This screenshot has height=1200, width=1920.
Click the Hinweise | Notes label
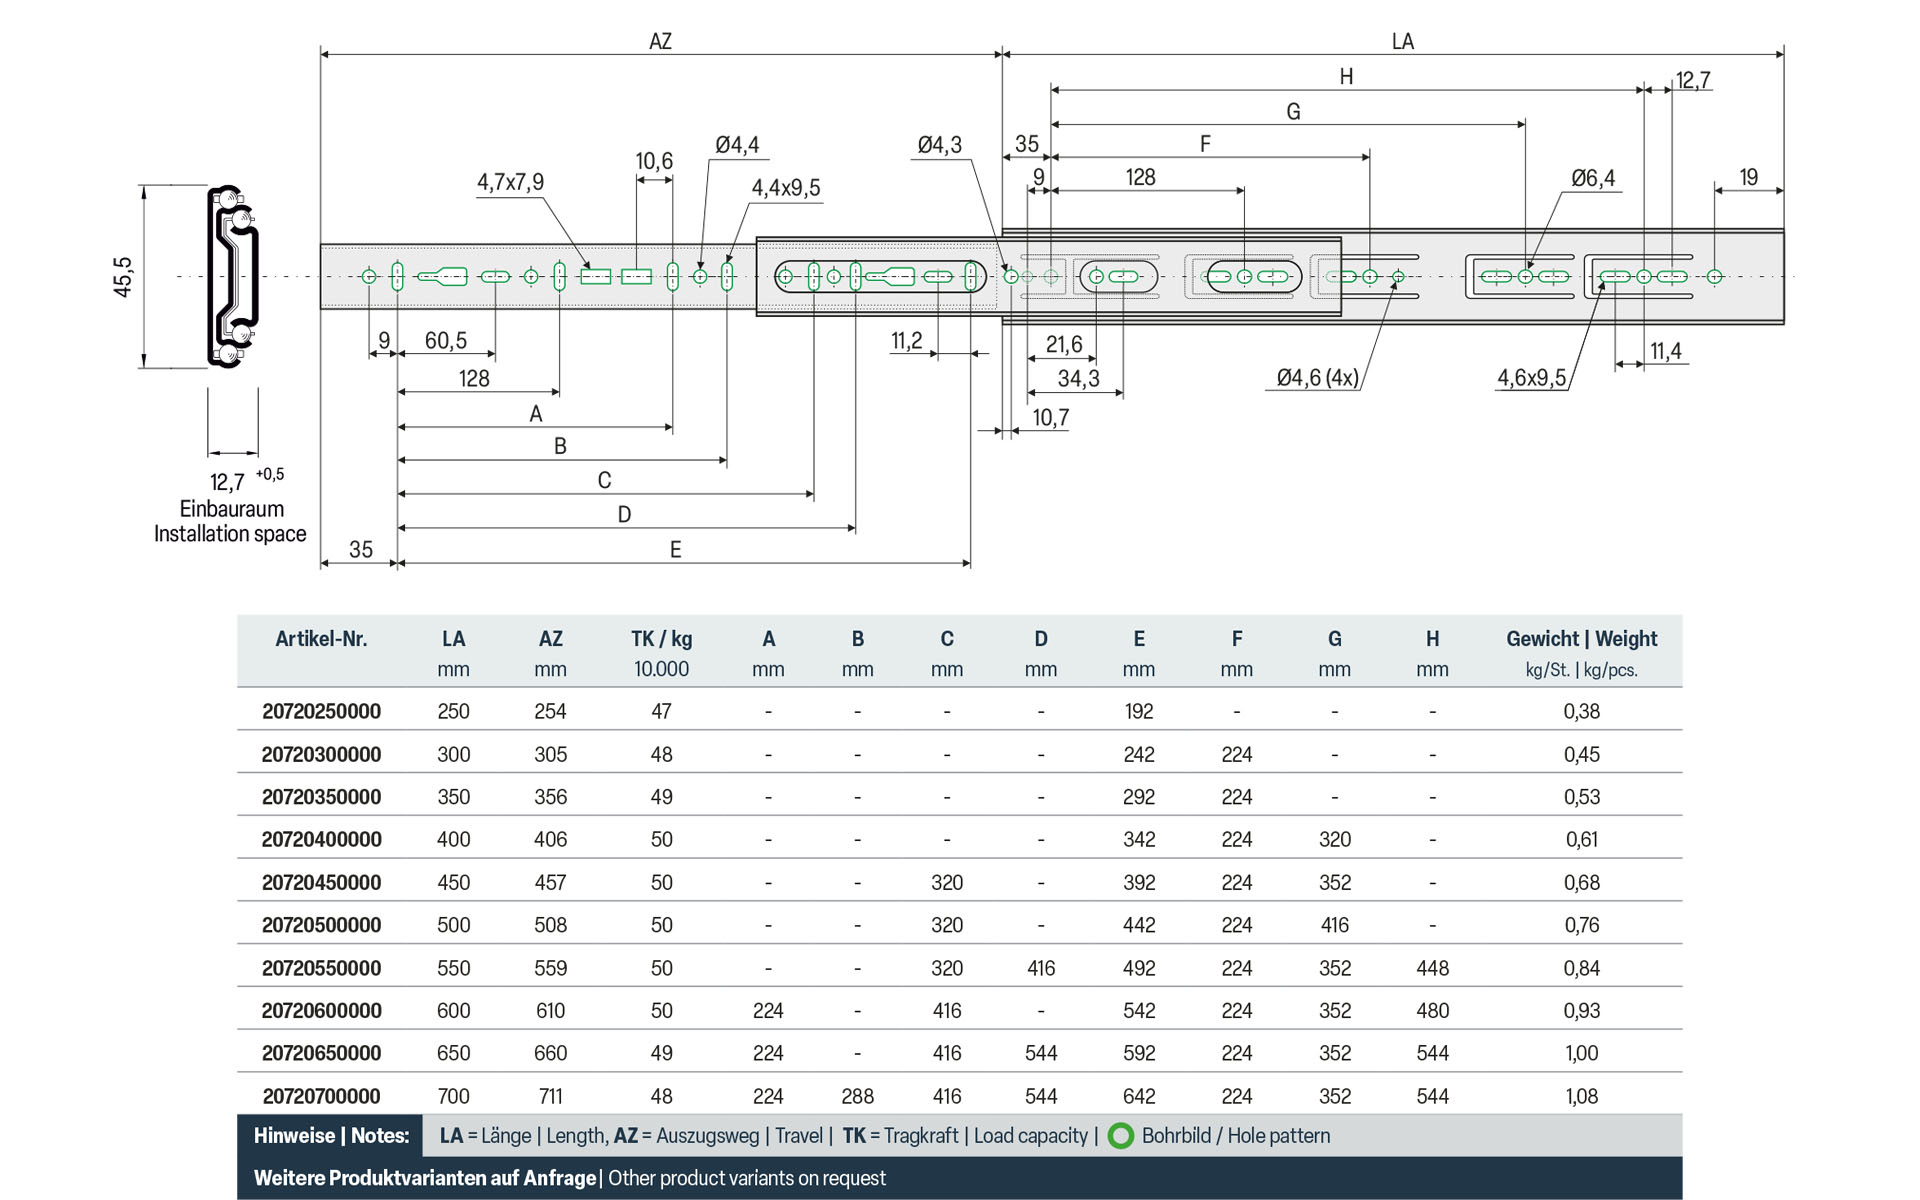[331, 1136]
